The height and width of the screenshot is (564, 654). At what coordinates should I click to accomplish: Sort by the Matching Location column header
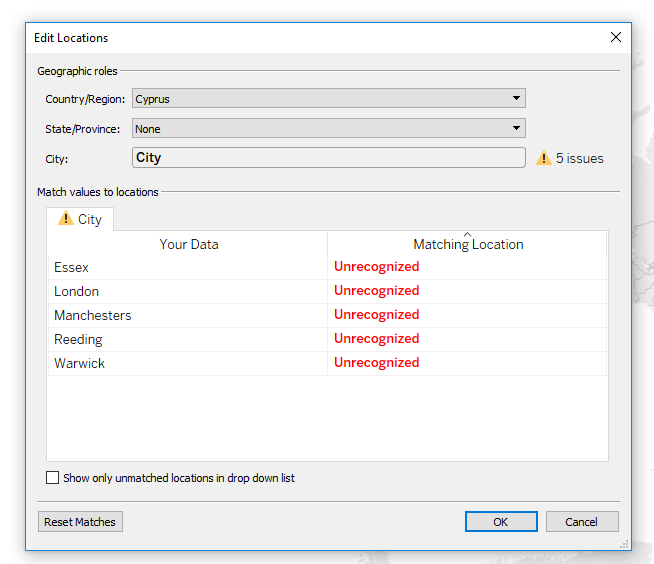468,244
